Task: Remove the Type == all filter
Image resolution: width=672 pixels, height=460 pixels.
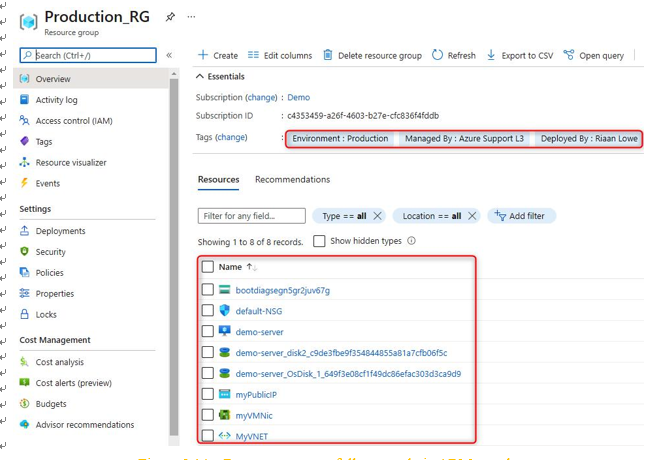Action: (x=377, y=216)
